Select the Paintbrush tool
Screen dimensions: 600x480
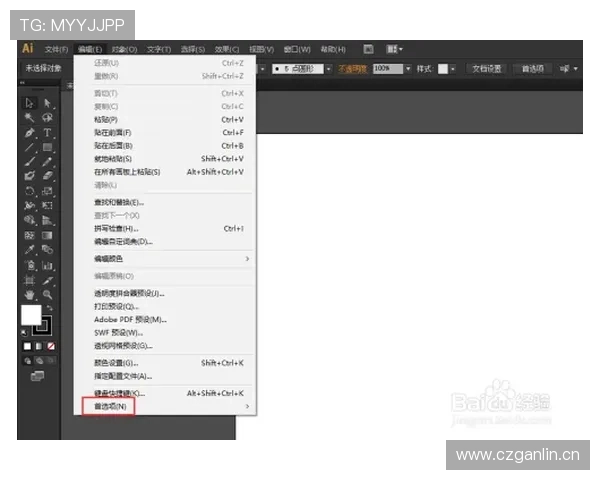click(x=29, y=162)
